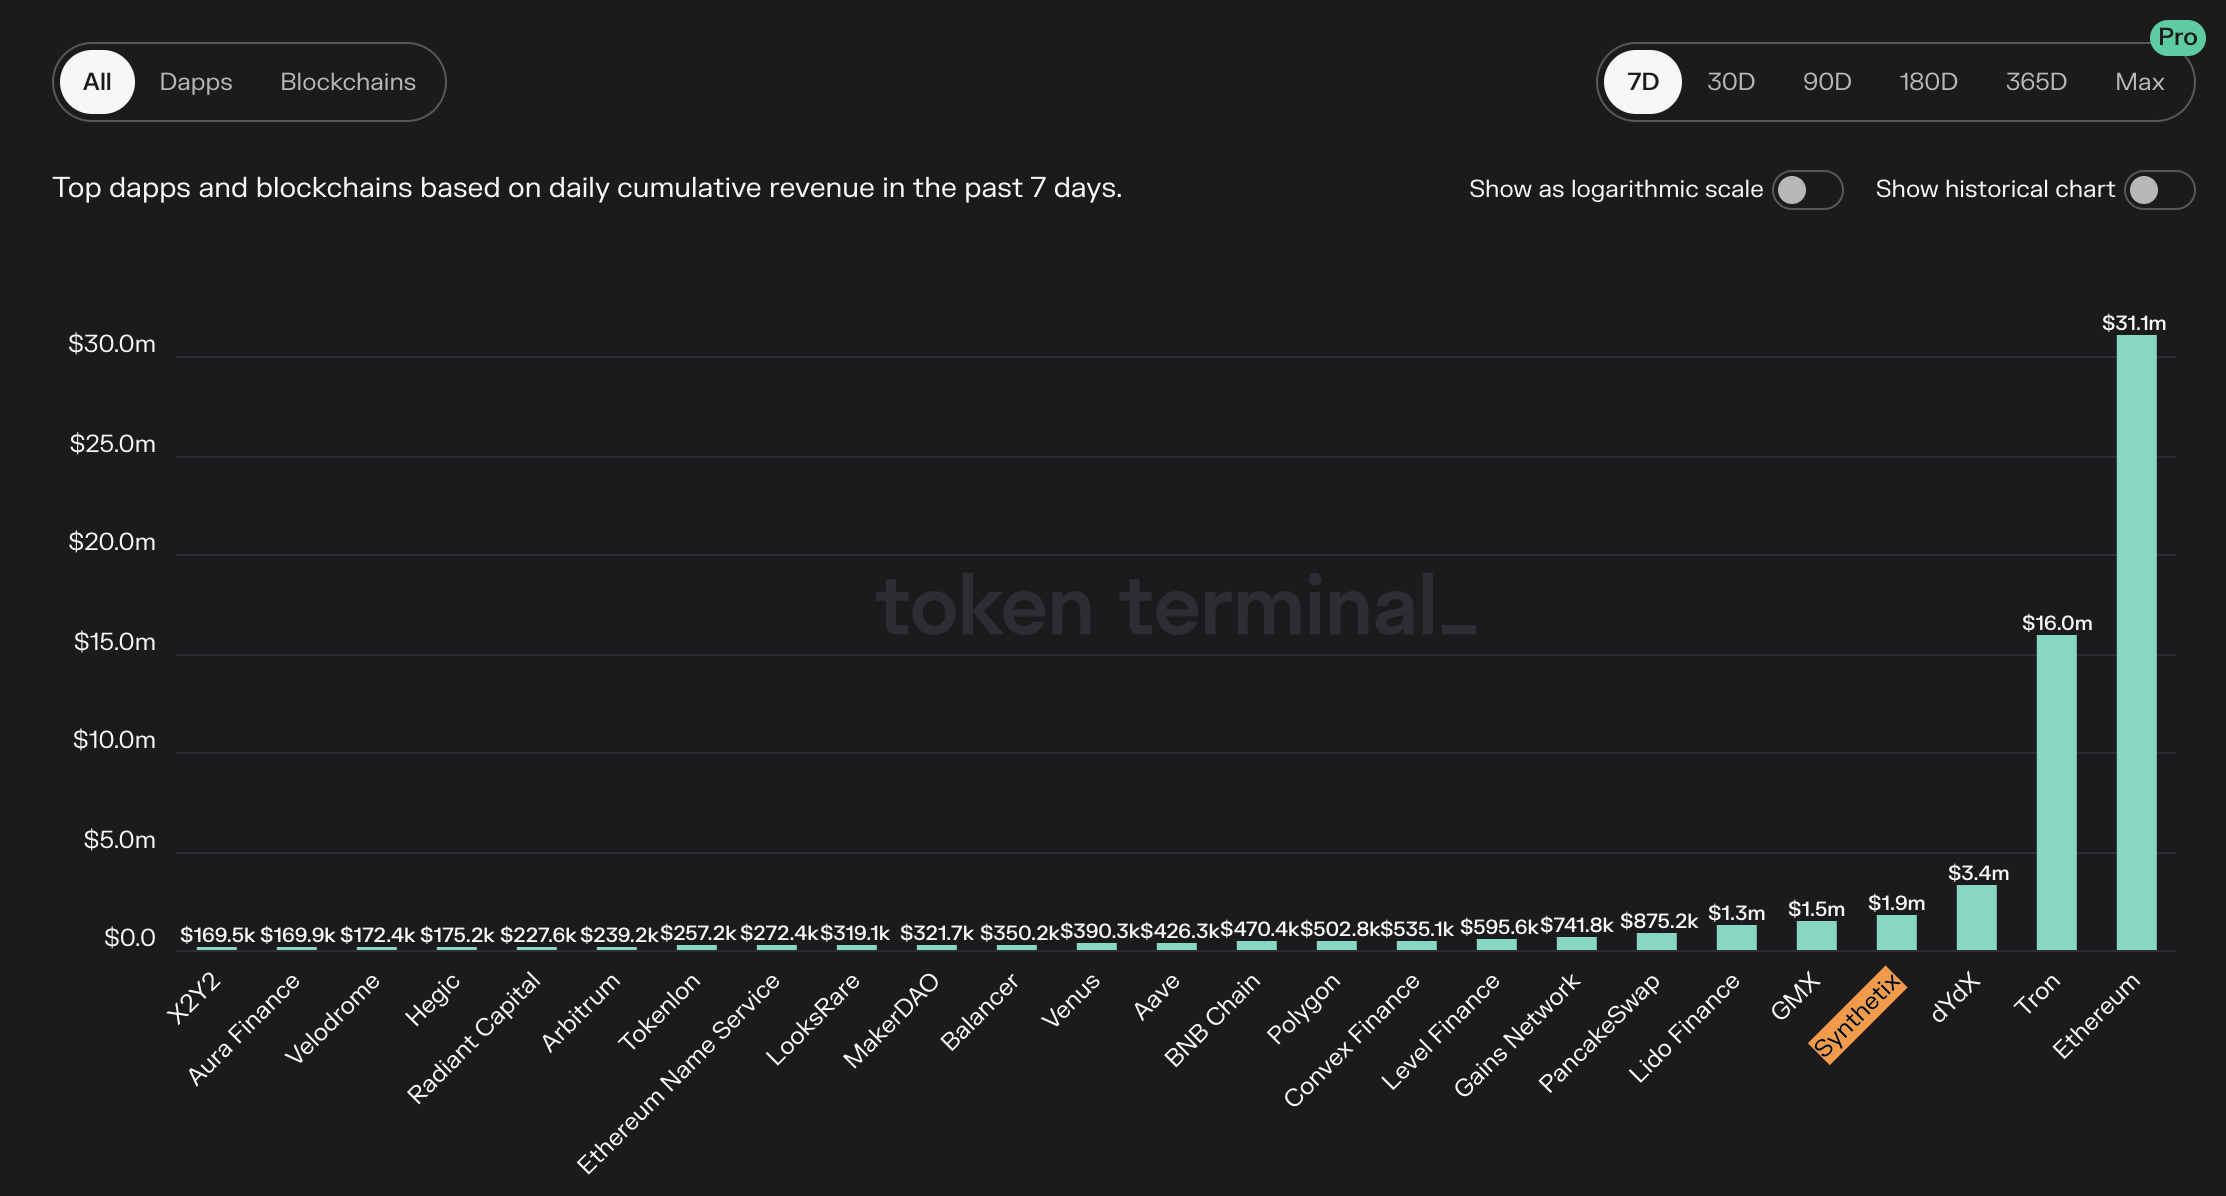Screen dimensions: 2226x1196
Task: Click the dYdX $3.4m bar
Action: click(1976, 918)
